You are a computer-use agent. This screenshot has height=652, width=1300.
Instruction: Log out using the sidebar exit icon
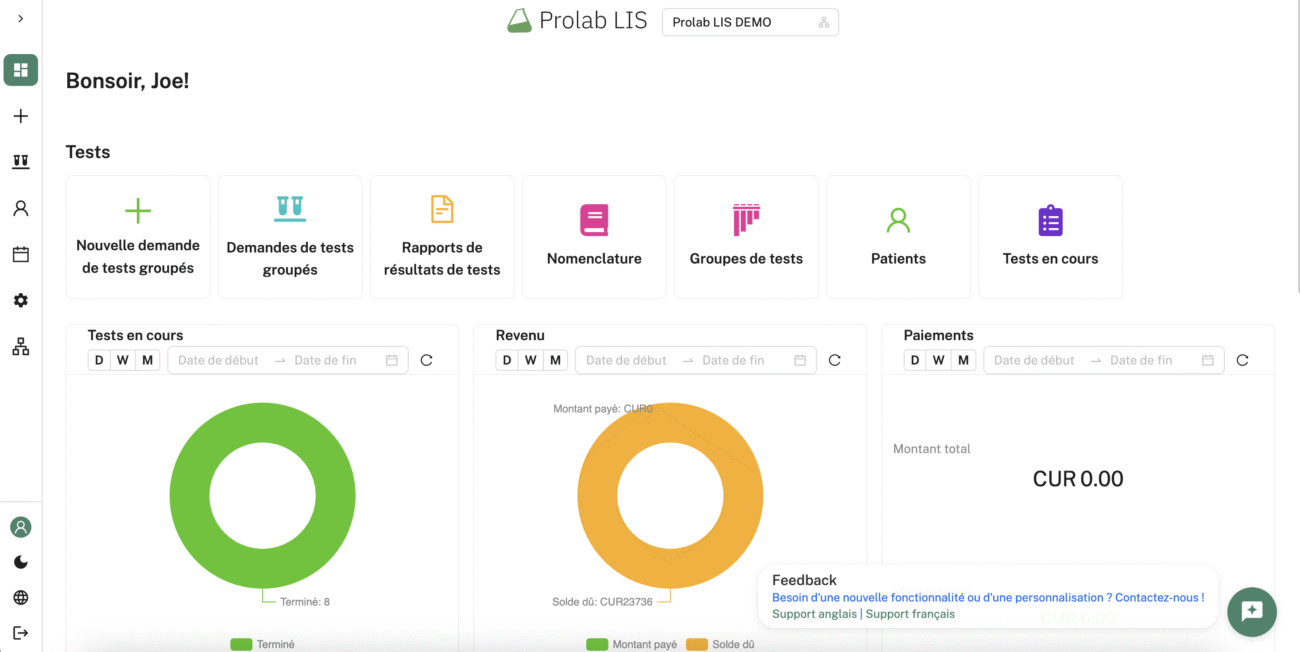(x=20, y=633)
